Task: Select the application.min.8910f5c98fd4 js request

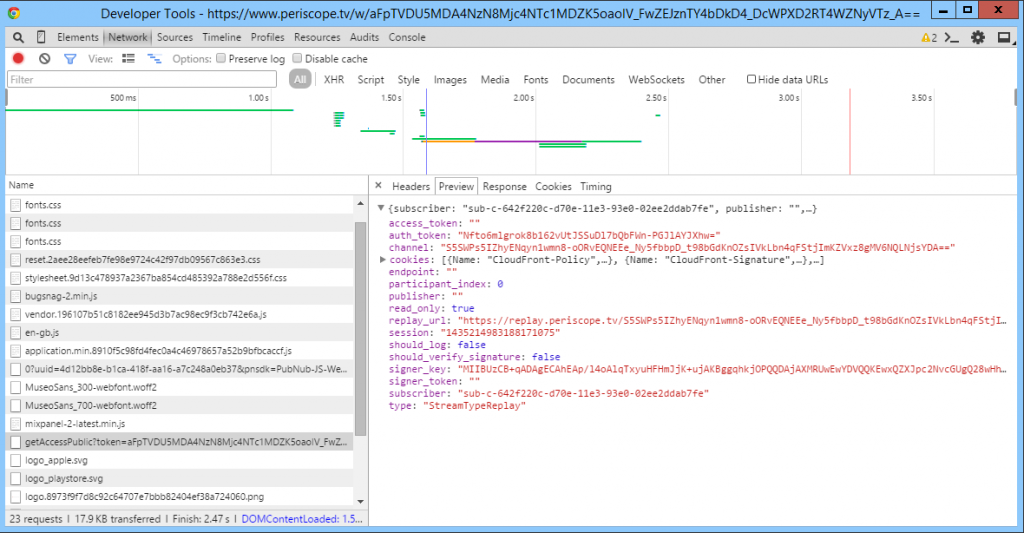Action: point(180,351)
